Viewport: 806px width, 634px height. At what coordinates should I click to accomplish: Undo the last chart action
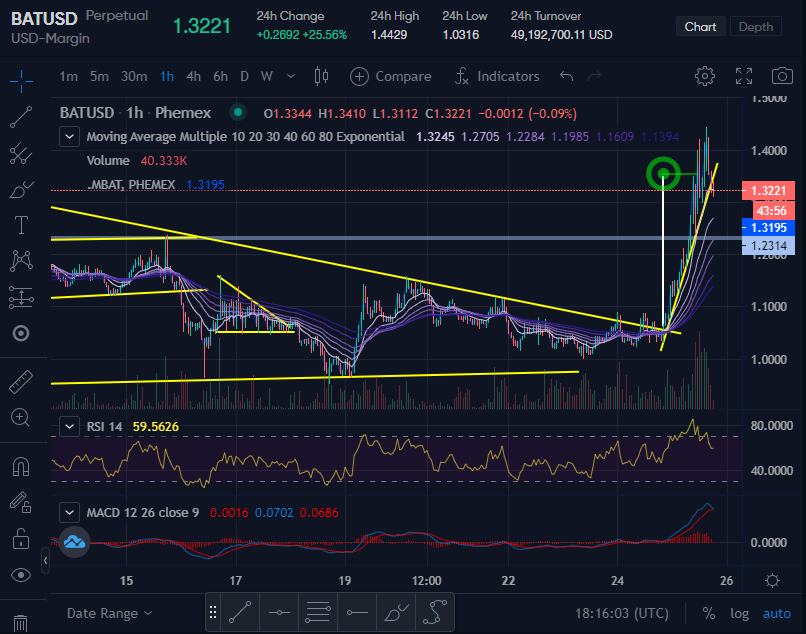(566, 76)
